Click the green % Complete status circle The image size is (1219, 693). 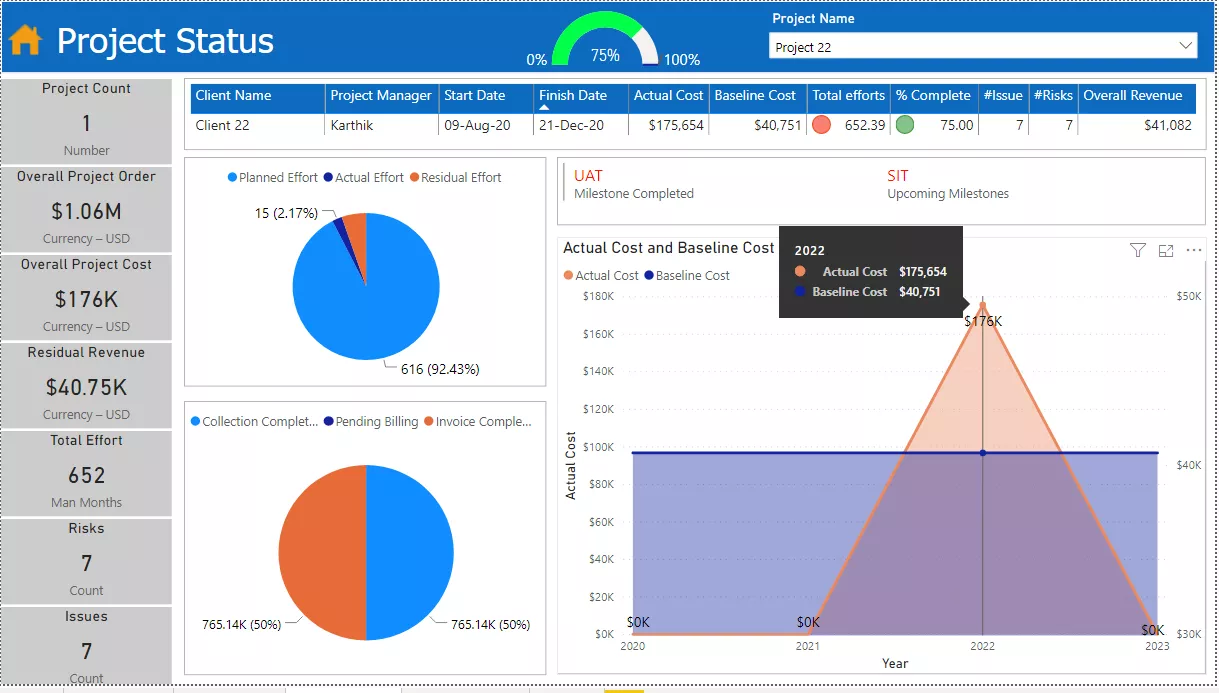click(x=905, y=125)
